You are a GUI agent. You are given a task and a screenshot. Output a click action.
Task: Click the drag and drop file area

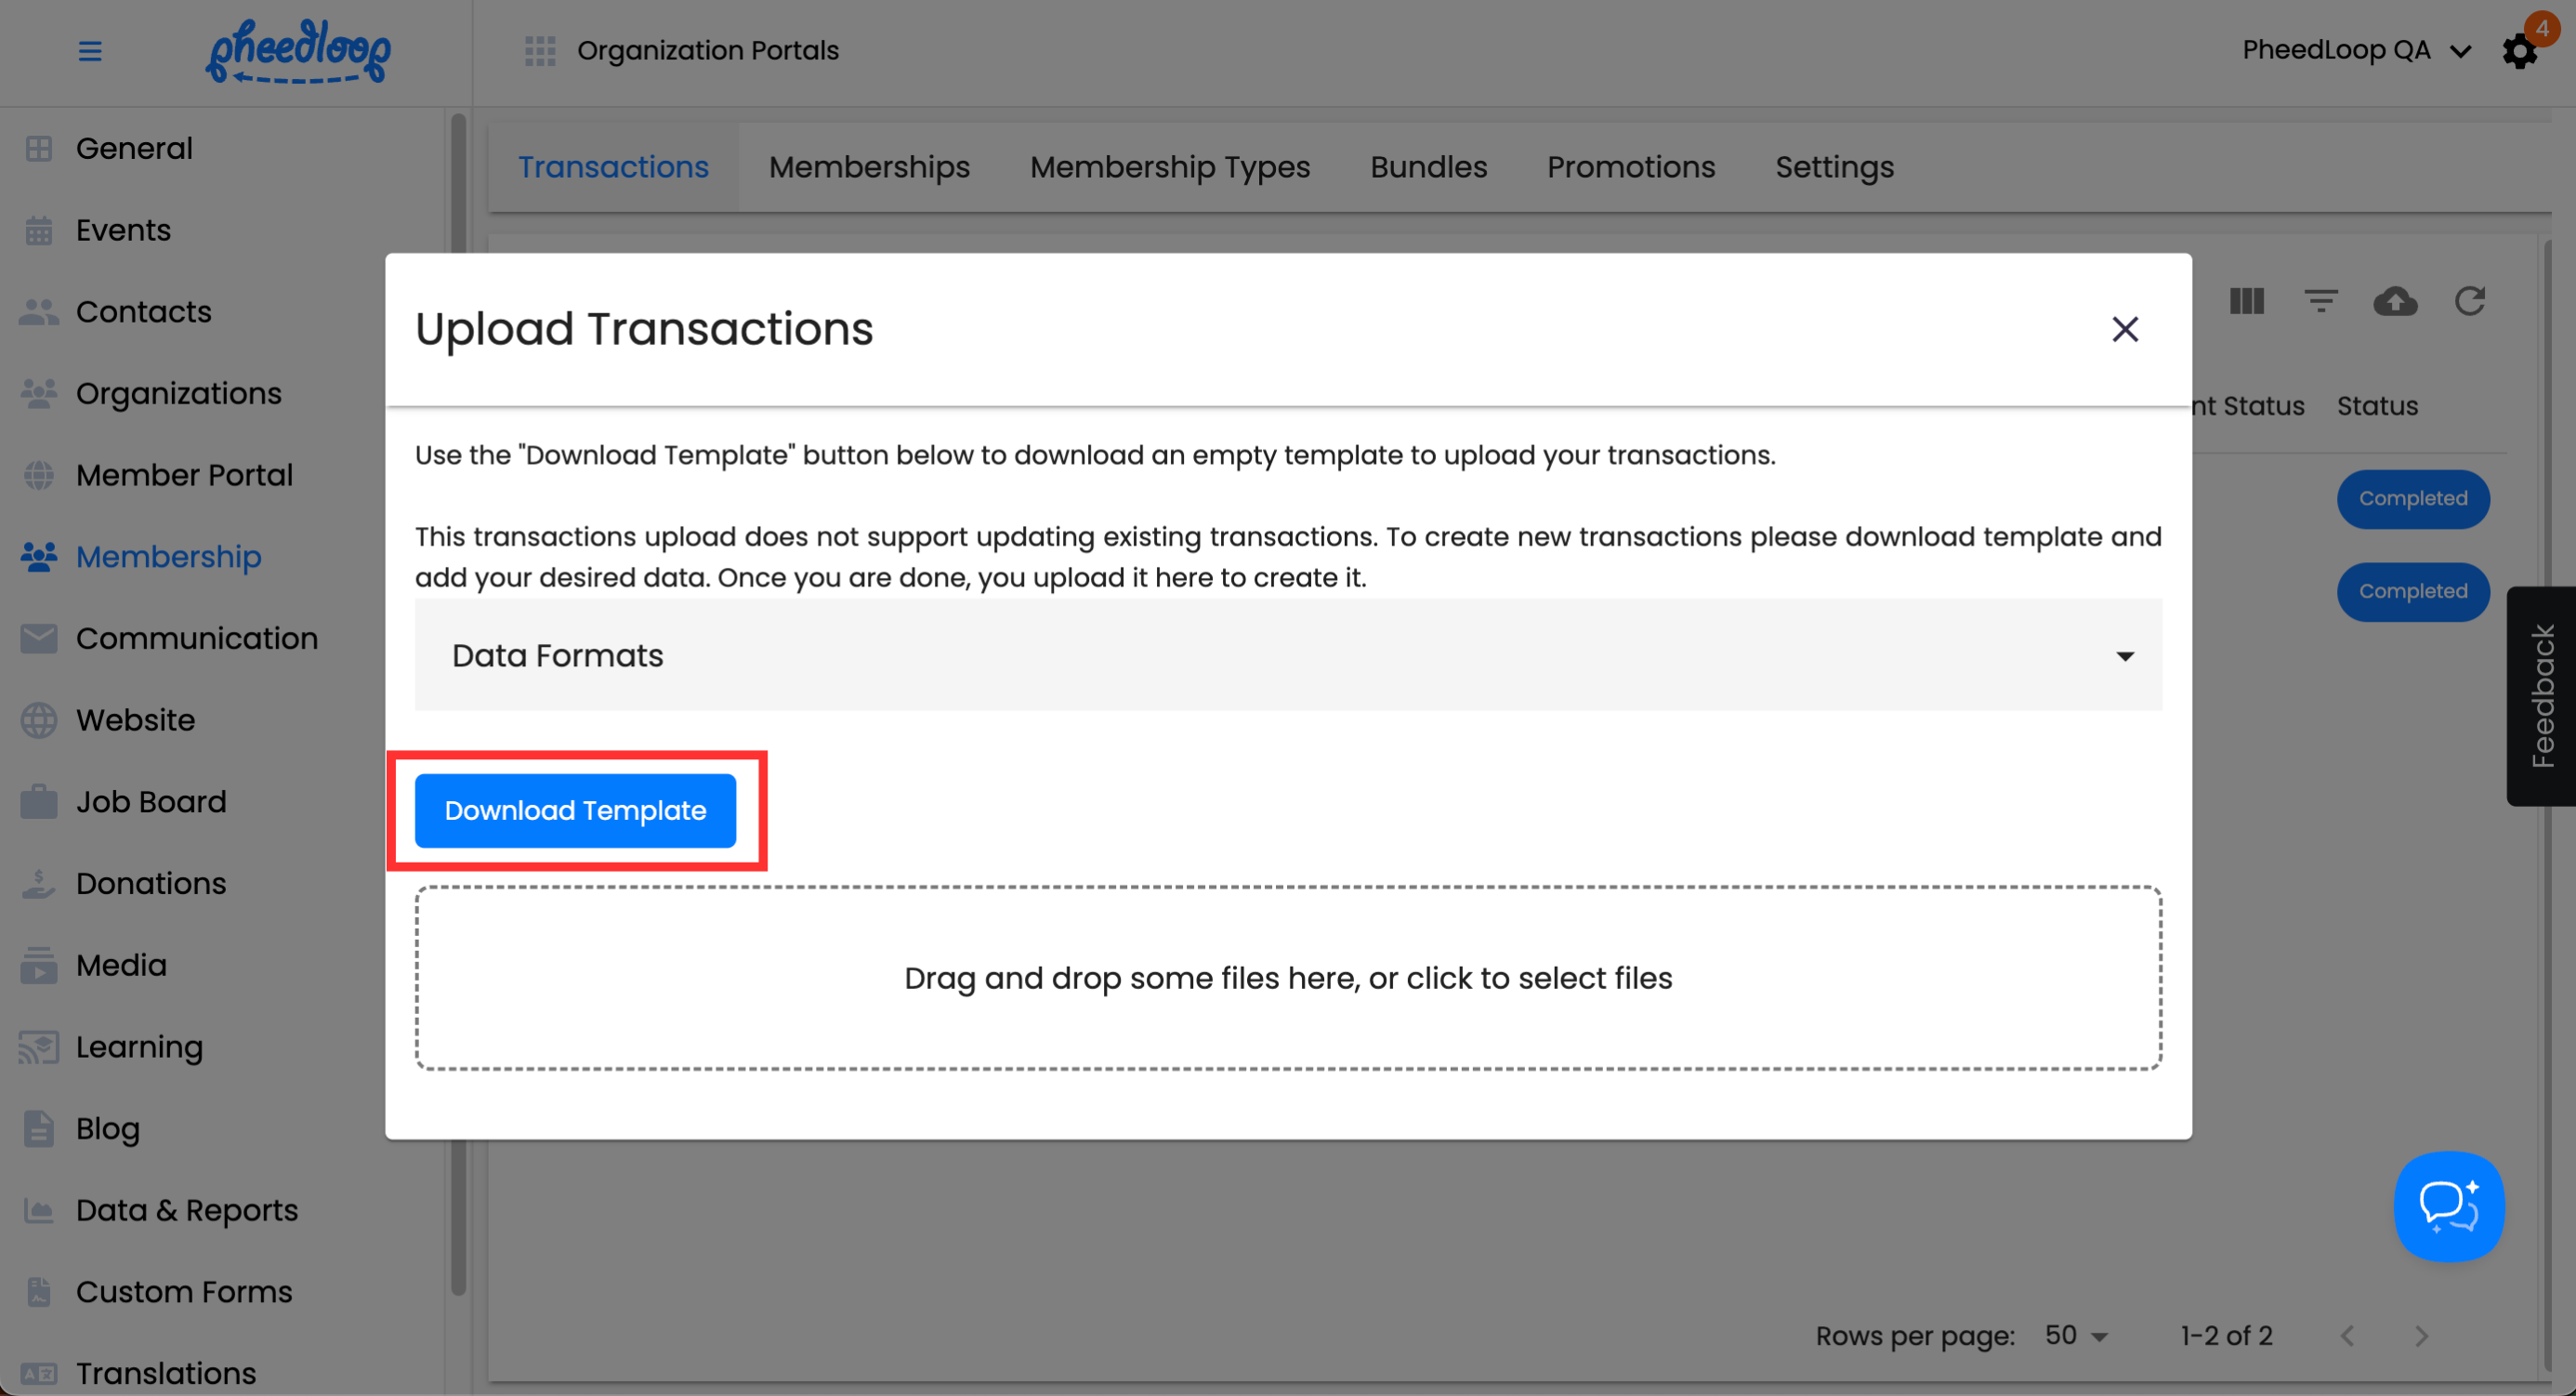coord(1288,977)
